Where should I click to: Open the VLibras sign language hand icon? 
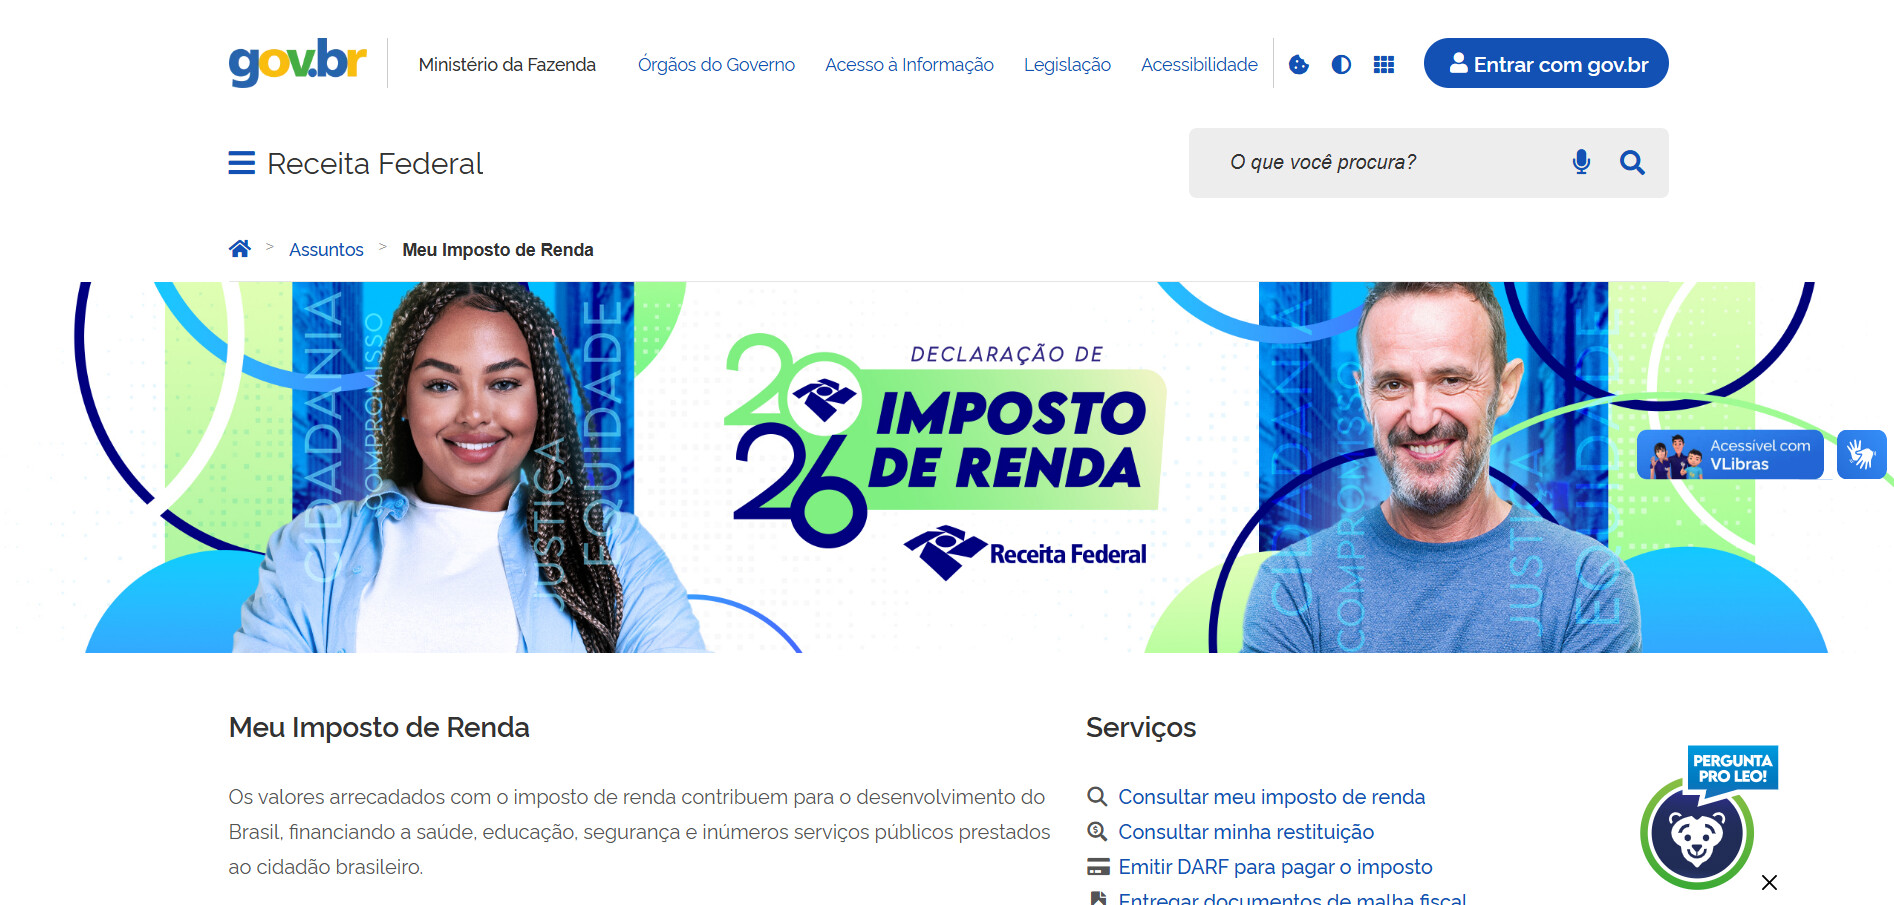tap(1861, 455)
